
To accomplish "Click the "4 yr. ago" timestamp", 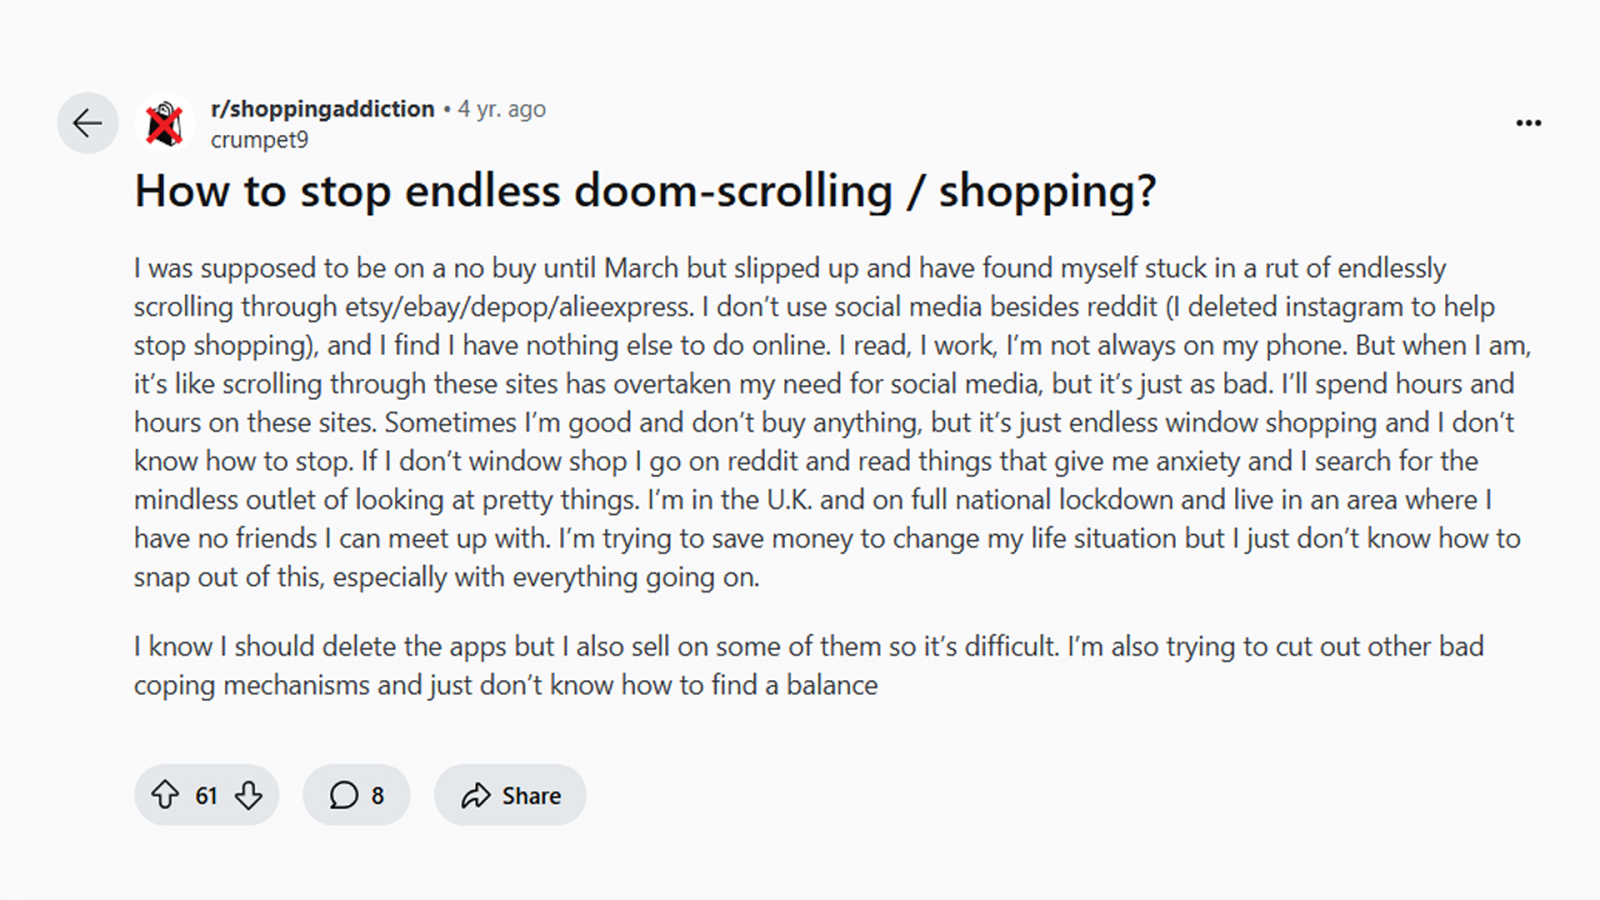I will pos(501,109).
